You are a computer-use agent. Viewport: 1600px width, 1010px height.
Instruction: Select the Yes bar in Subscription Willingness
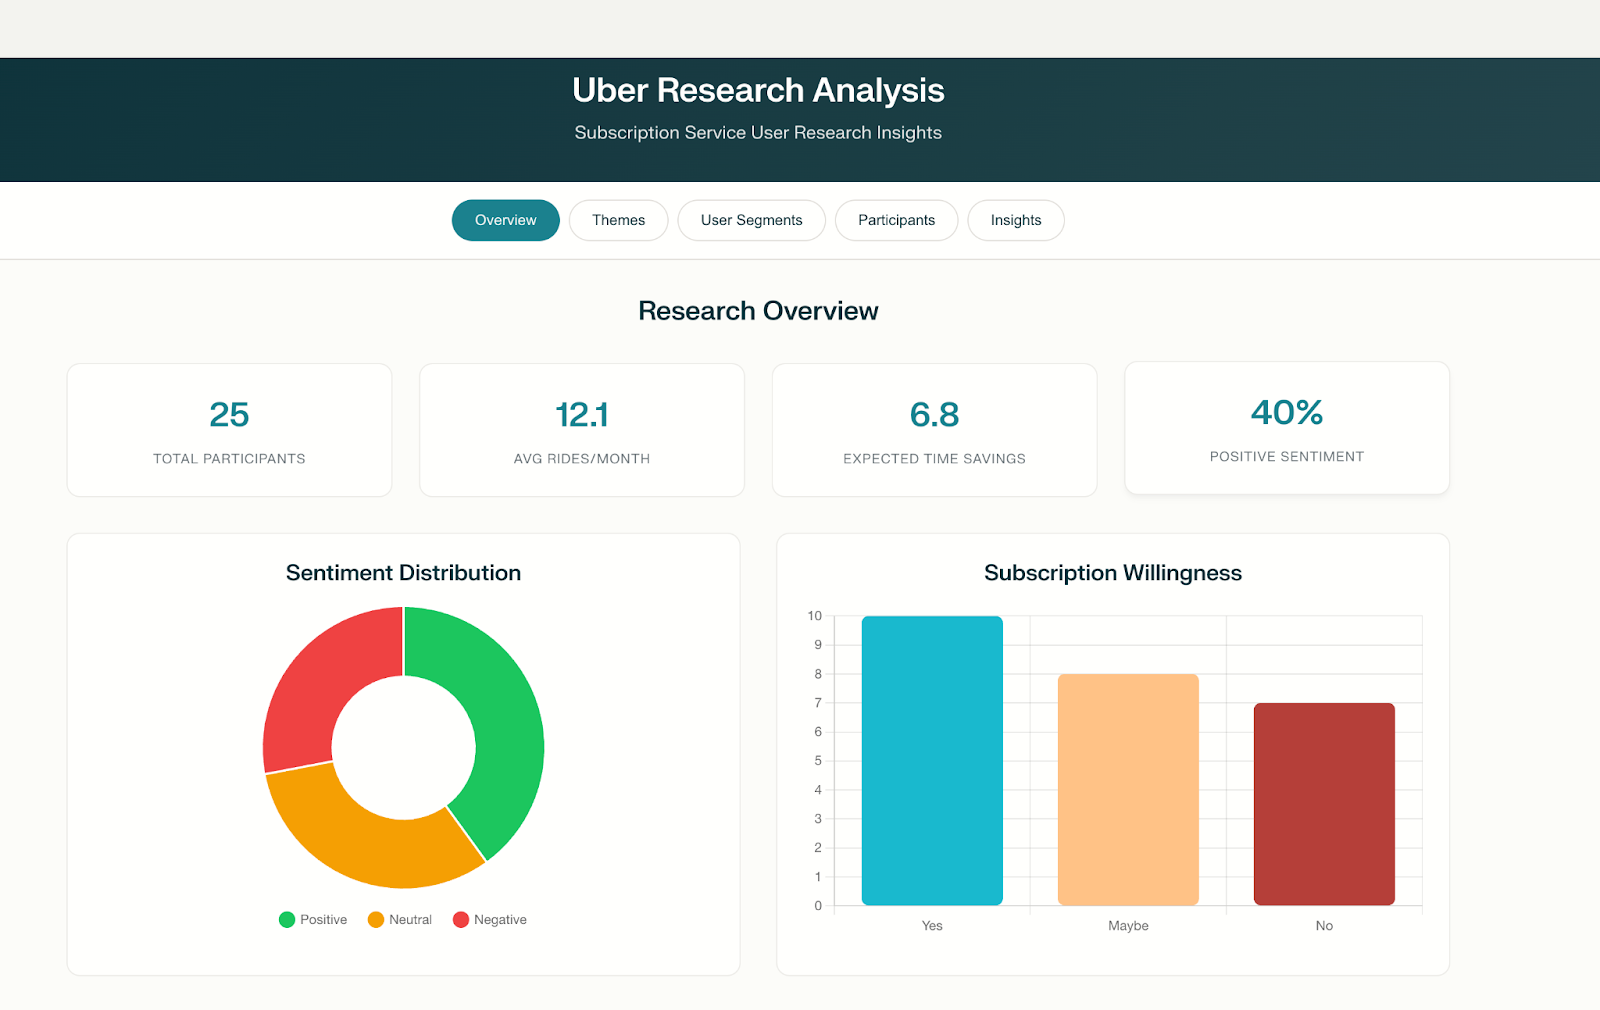coord(932,760)
